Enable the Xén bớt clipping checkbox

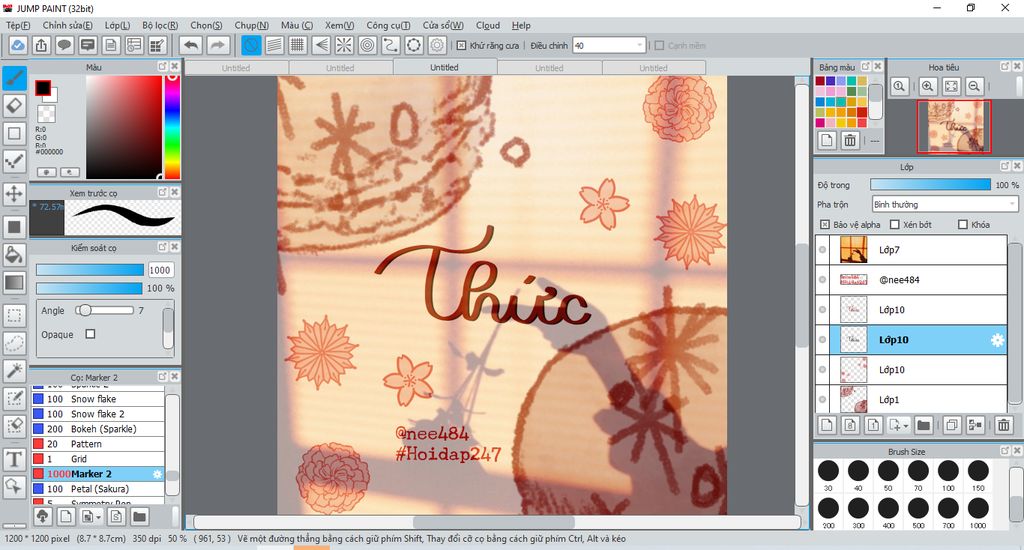895,225
